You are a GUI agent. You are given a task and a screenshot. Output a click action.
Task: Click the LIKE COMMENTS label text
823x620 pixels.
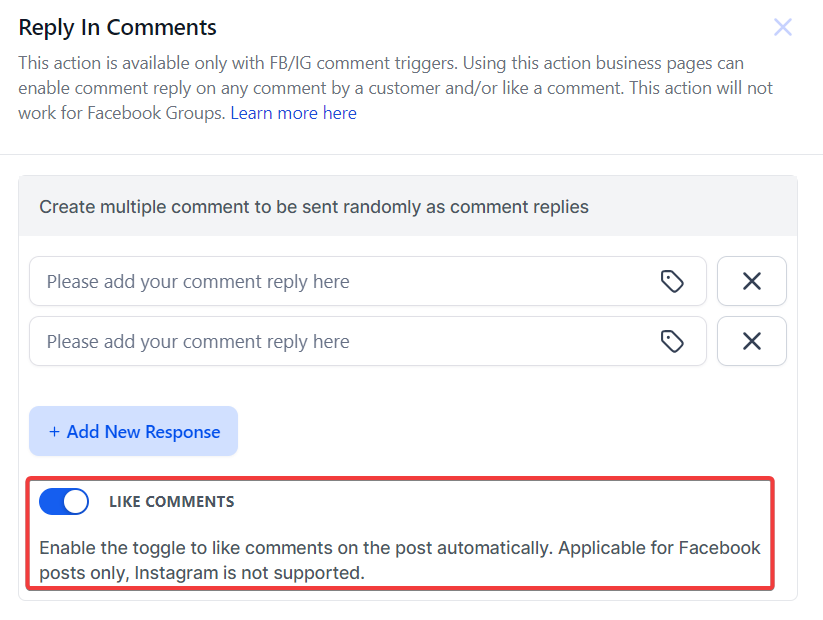(171, 502)
